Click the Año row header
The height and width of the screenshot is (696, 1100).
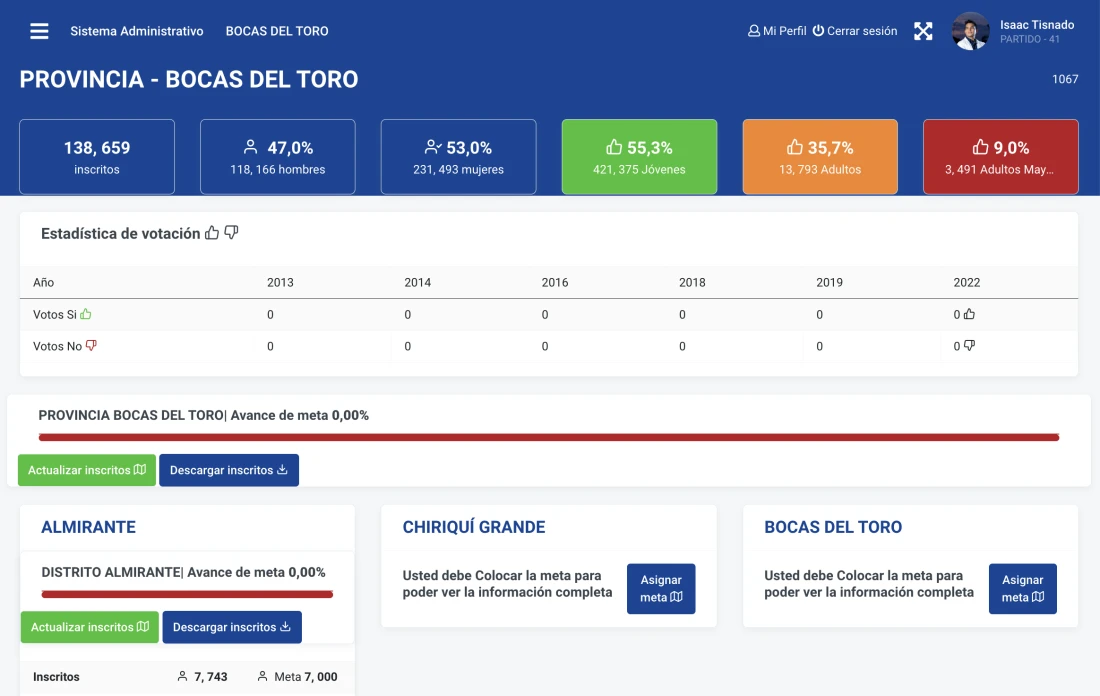[x=43, y=282]
